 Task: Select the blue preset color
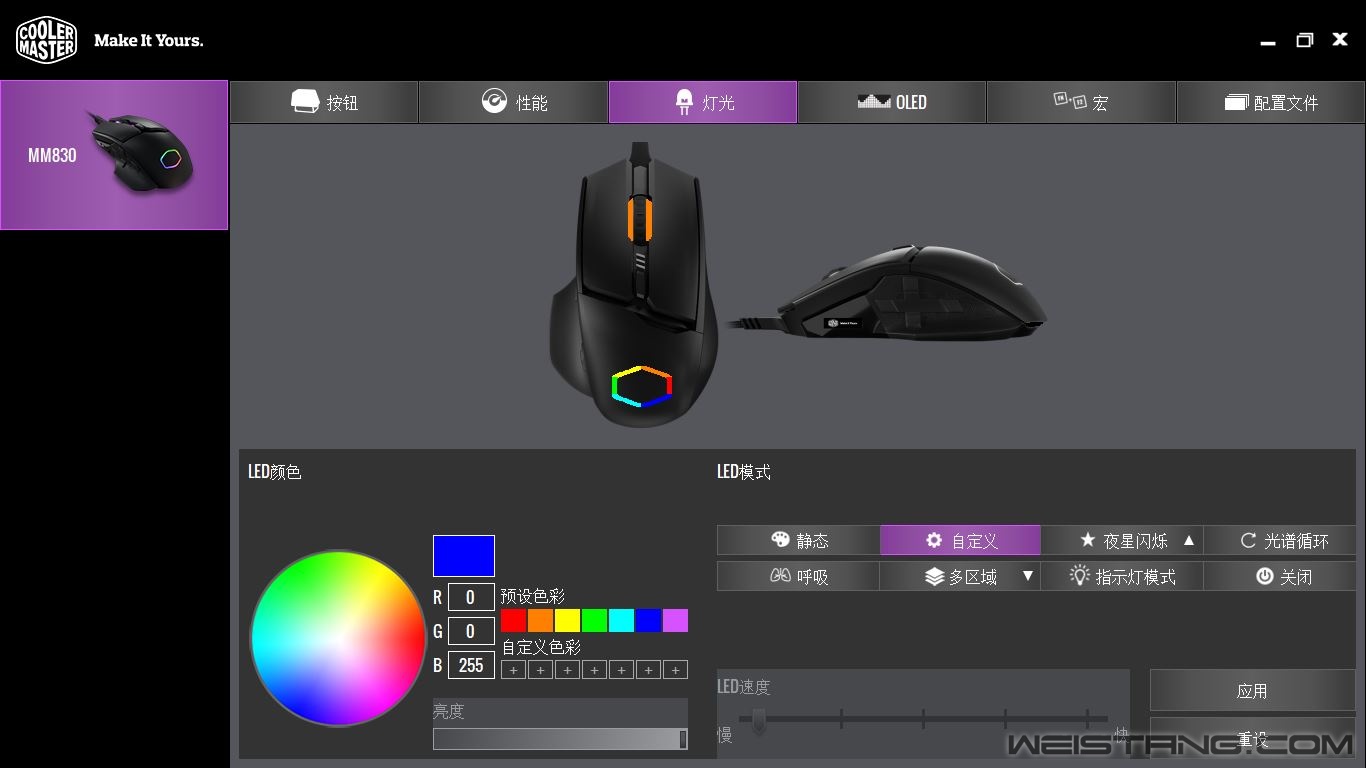point(648,620)
